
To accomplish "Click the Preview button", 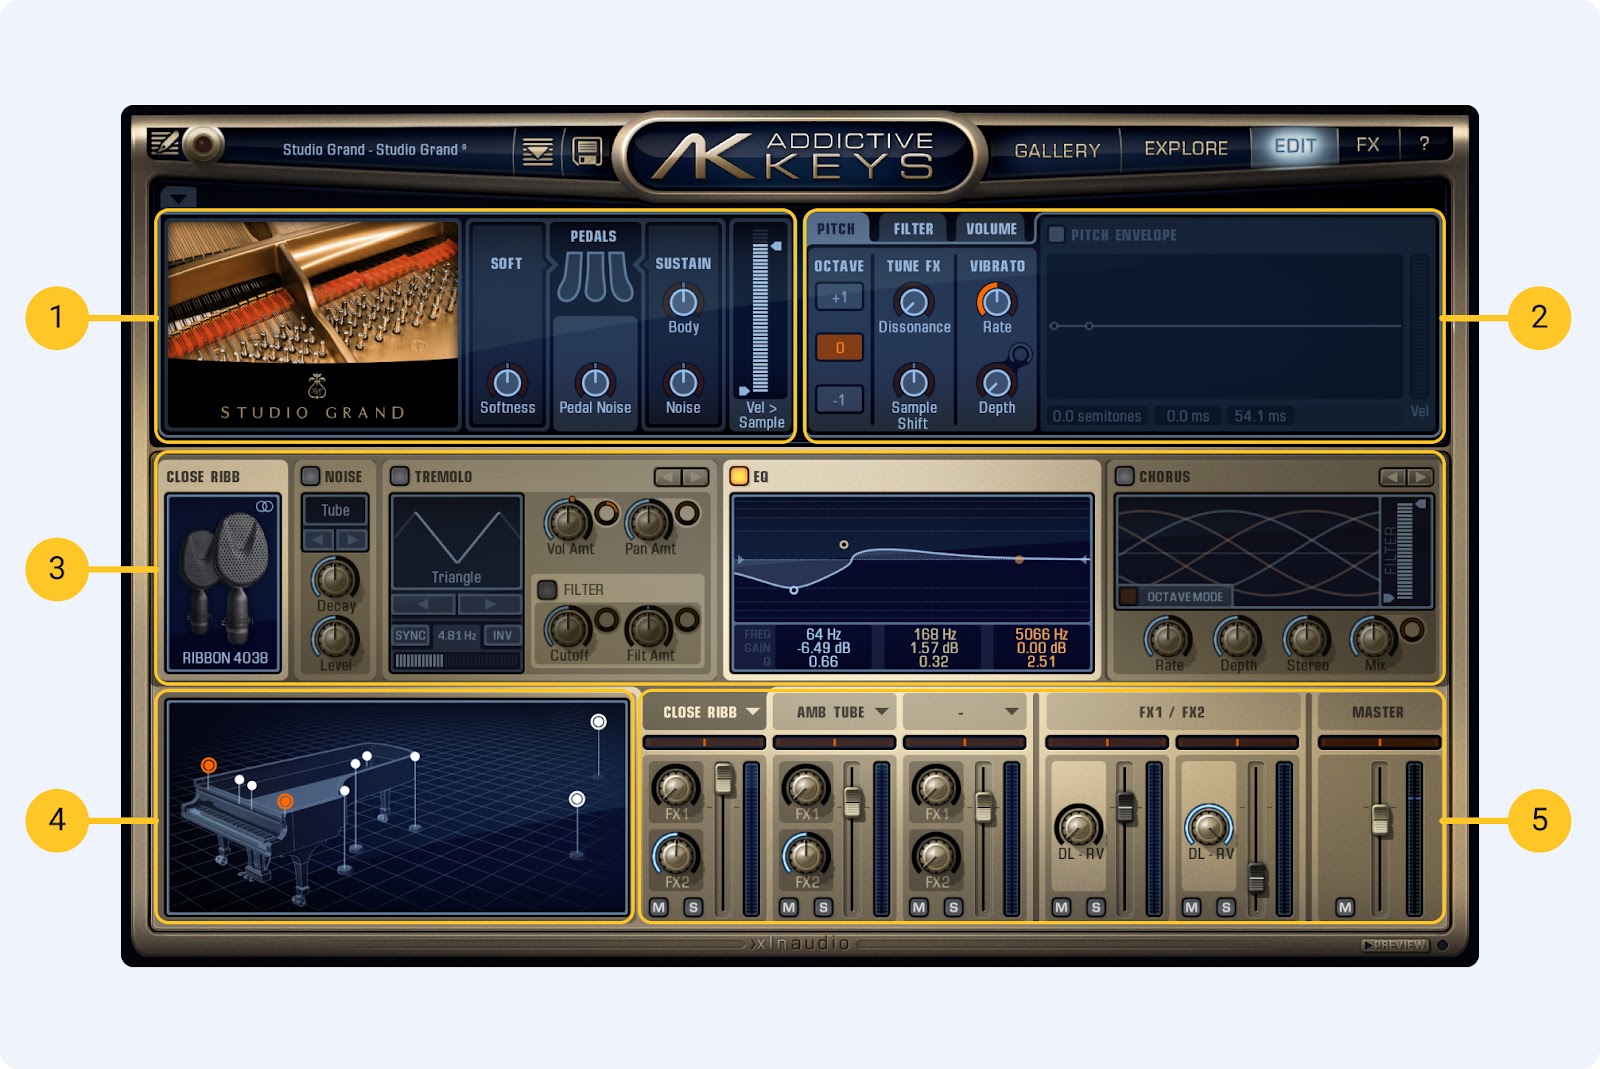I will (x=1396, y=945).
